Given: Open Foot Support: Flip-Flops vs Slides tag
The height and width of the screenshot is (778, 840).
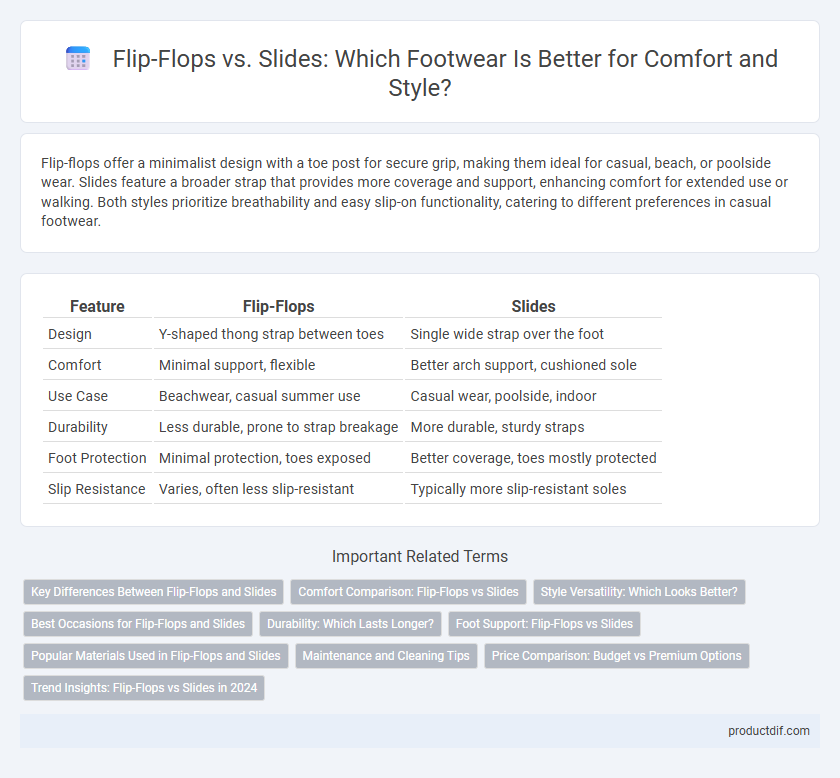Looking at the screenshot, I should [x=544, y=624].
